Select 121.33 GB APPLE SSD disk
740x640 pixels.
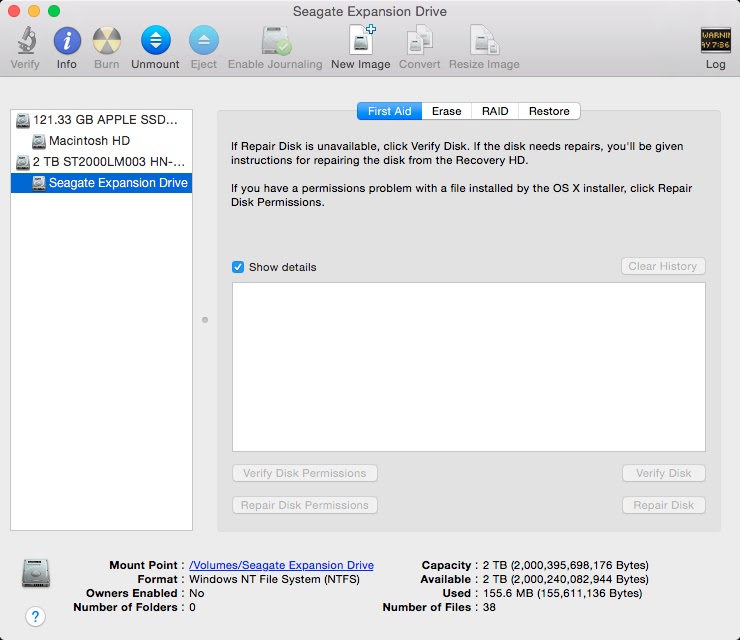(x=101, y=120)
